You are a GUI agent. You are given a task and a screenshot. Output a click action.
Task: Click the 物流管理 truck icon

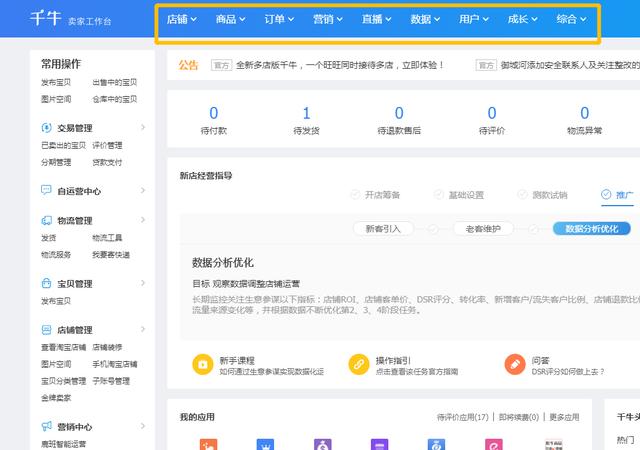click(x=47, y=221)
